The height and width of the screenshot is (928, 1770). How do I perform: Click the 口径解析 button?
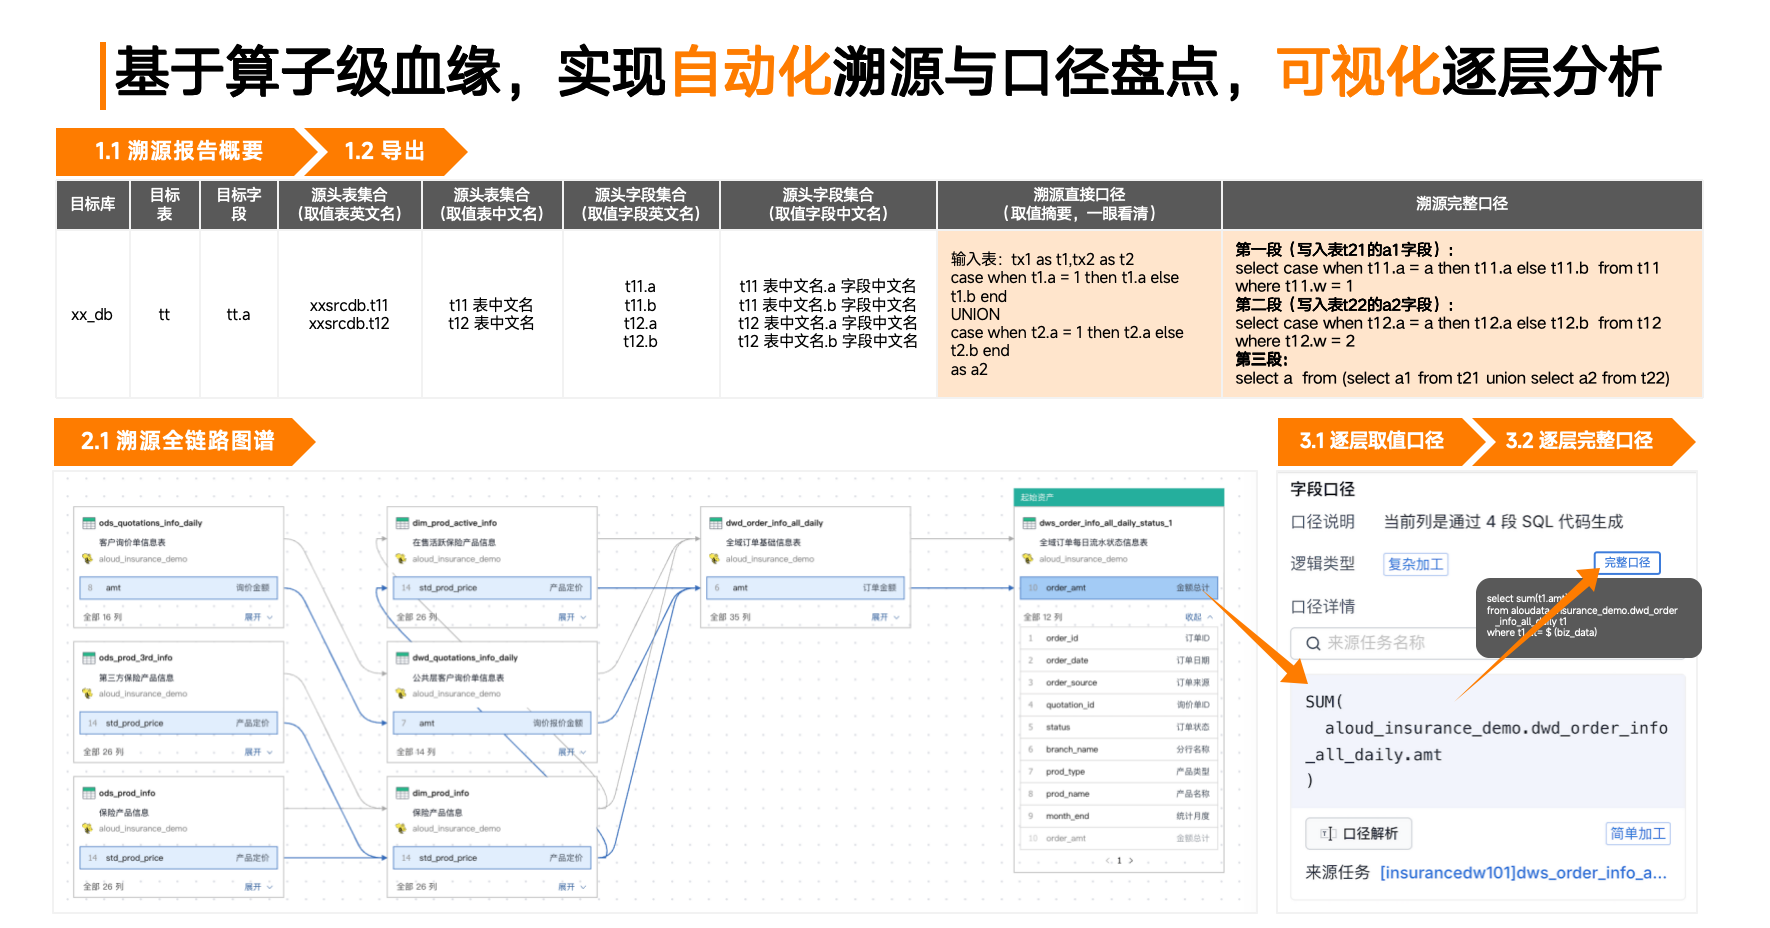pyautogui.click(x=1358, y=833)
